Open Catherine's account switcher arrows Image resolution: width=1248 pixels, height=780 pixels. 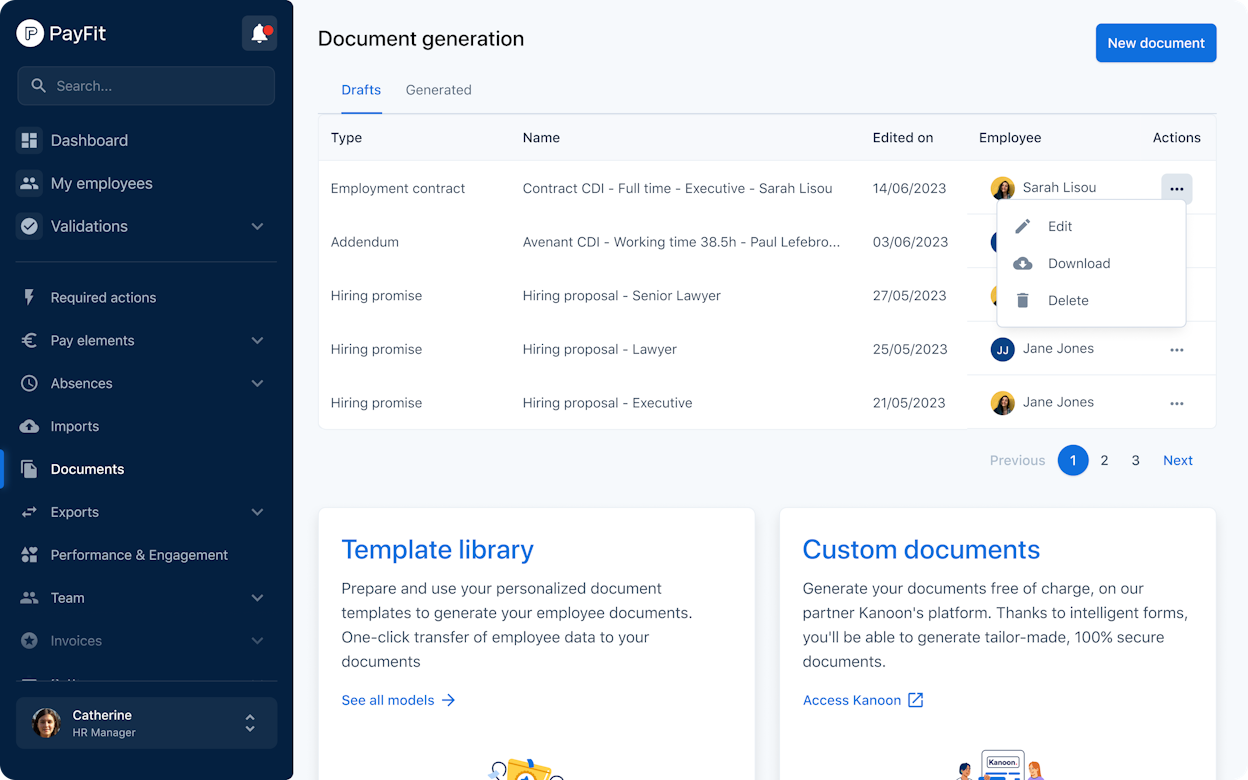(250, 723)
